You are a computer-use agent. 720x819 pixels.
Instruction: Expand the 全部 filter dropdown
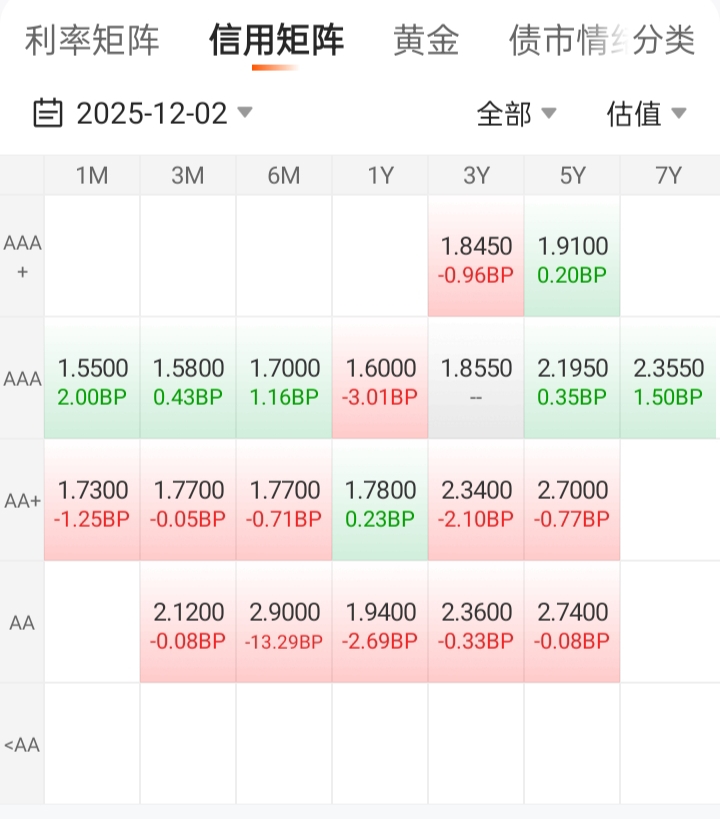point(516,114)
